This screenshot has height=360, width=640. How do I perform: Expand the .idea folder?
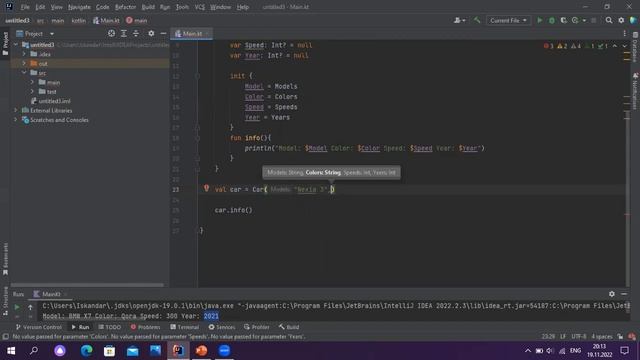(24, 54)
